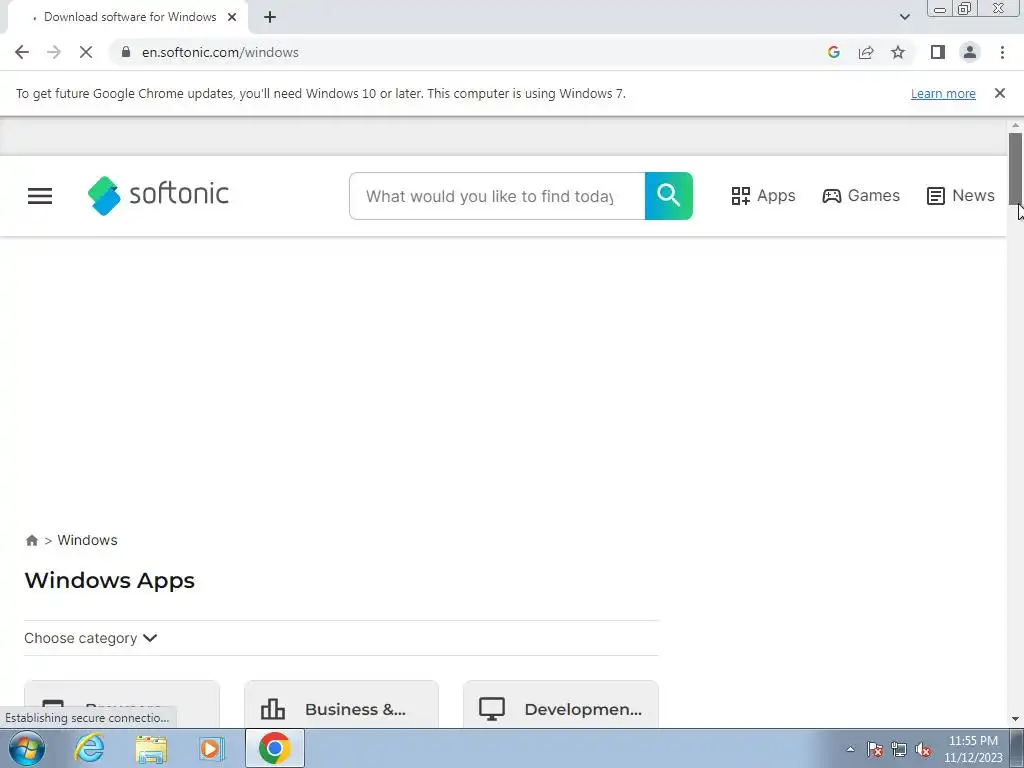Select the Download software for Windows tab
The image size is (1024, 768).
[127, 17]
